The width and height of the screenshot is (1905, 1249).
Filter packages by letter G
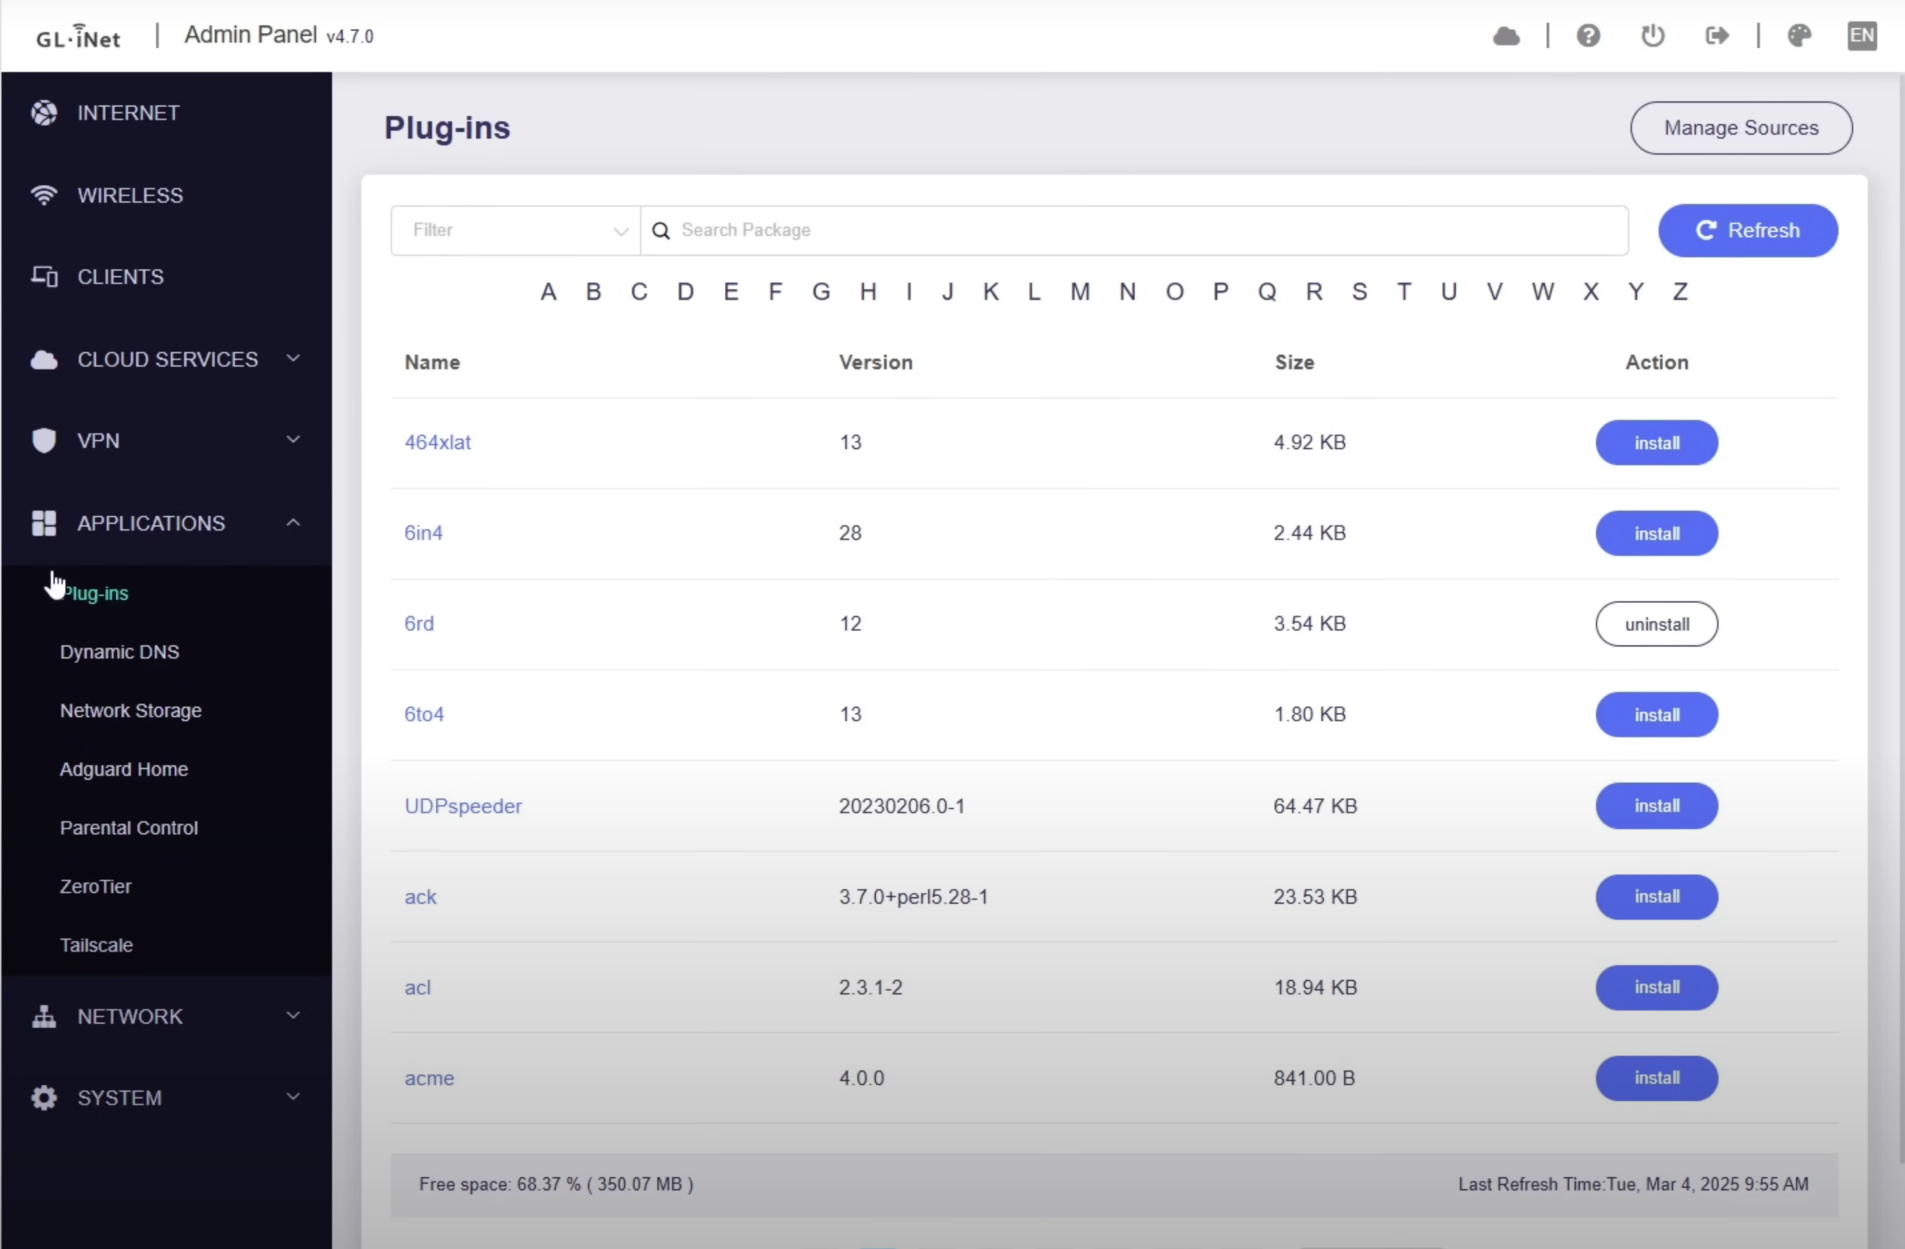point(821,292)
